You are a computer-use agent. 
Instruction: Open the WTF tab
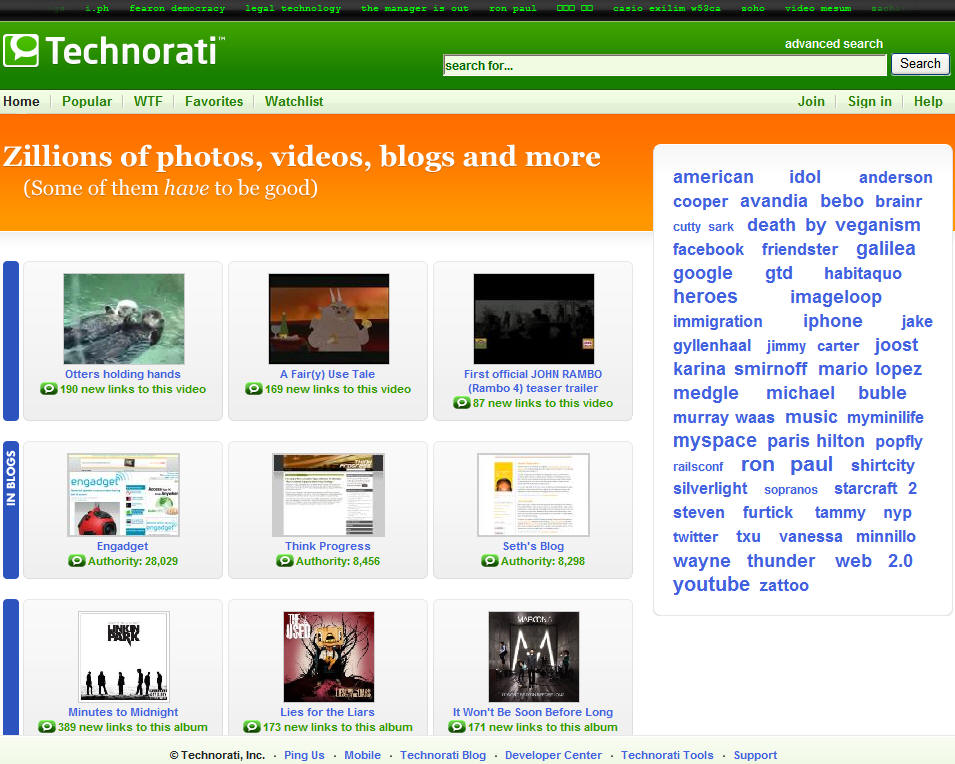pos(148,101)
